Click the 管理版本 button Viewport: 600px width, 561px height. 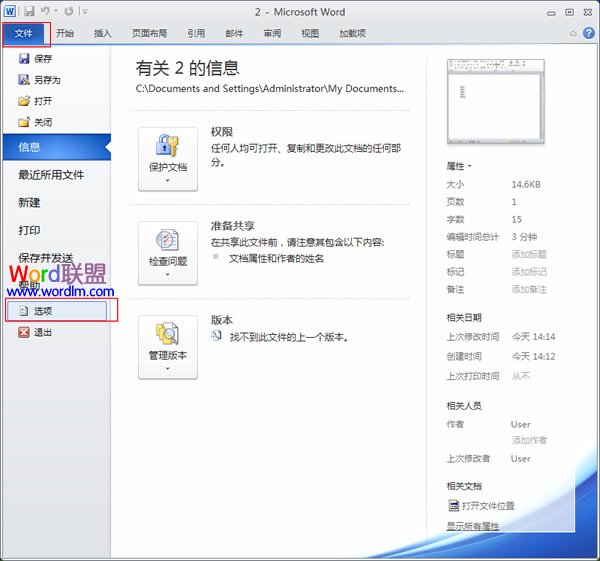(168, 347)
